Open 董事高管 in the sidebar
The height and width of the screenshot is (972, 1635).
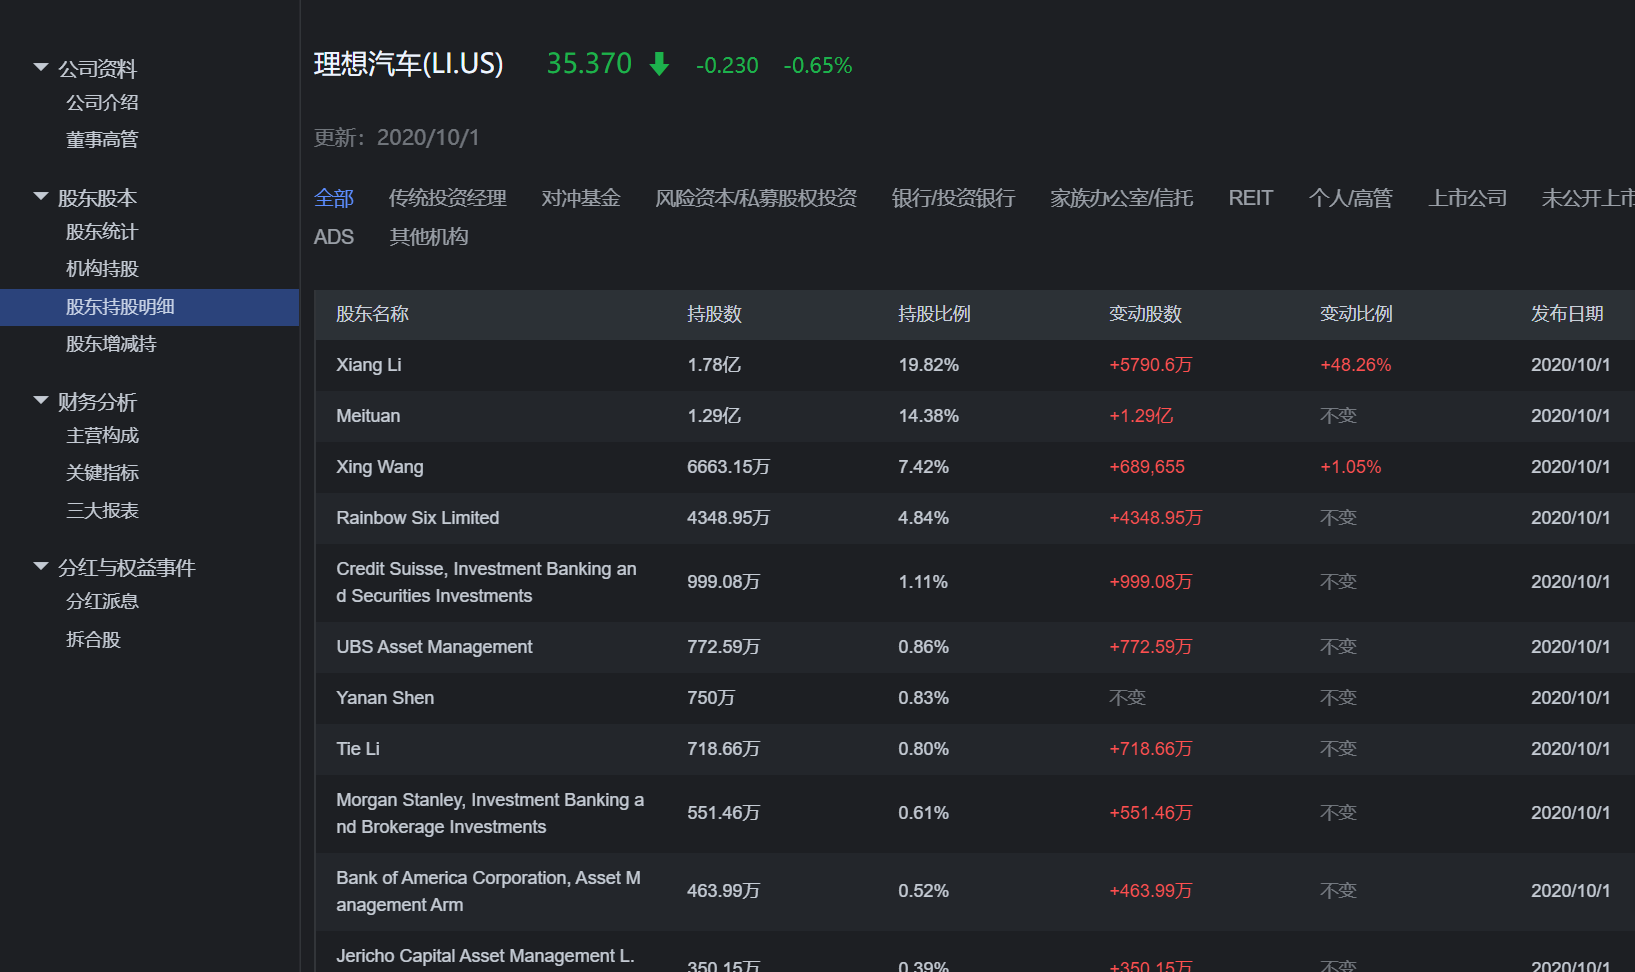pos(102,140)
